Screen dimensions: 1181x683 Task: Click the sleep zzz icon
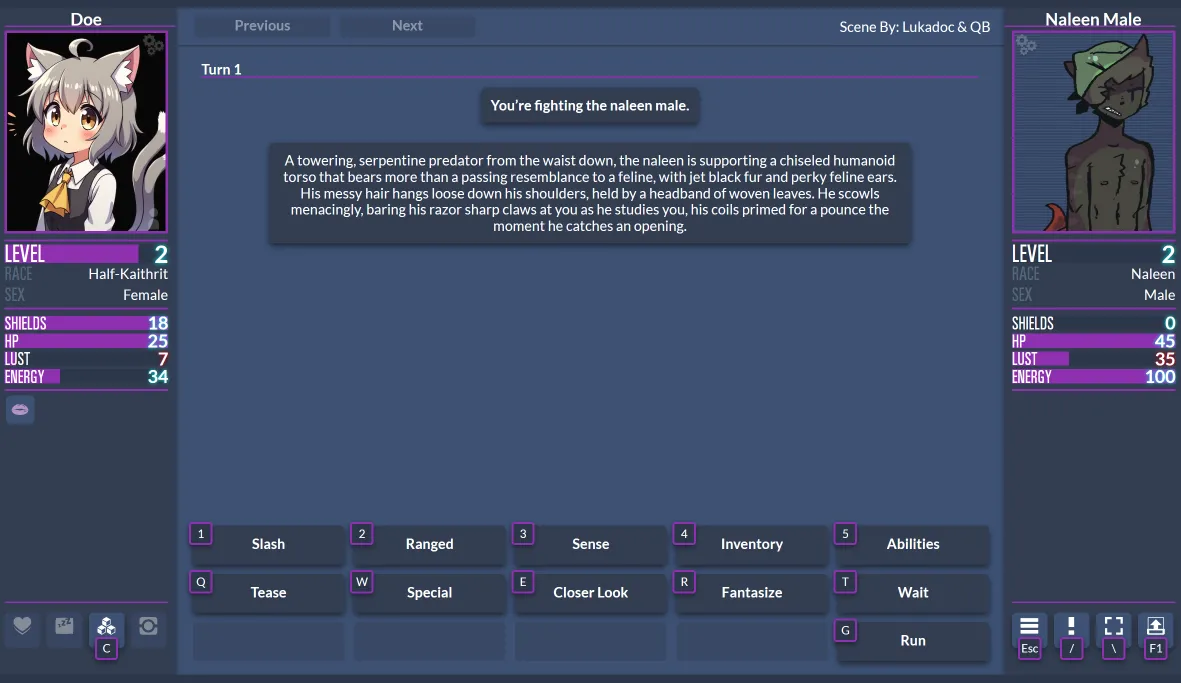click(64, 627)
